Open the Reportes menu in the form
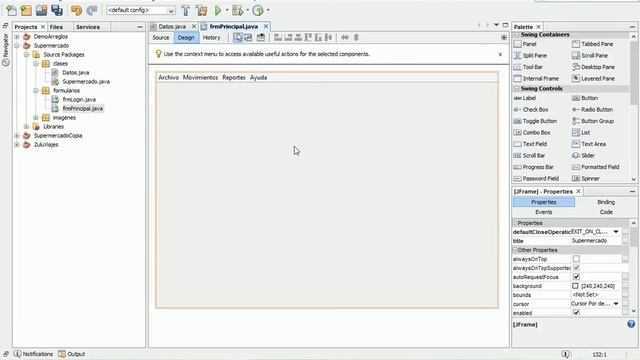 click(x=234, y=78)
